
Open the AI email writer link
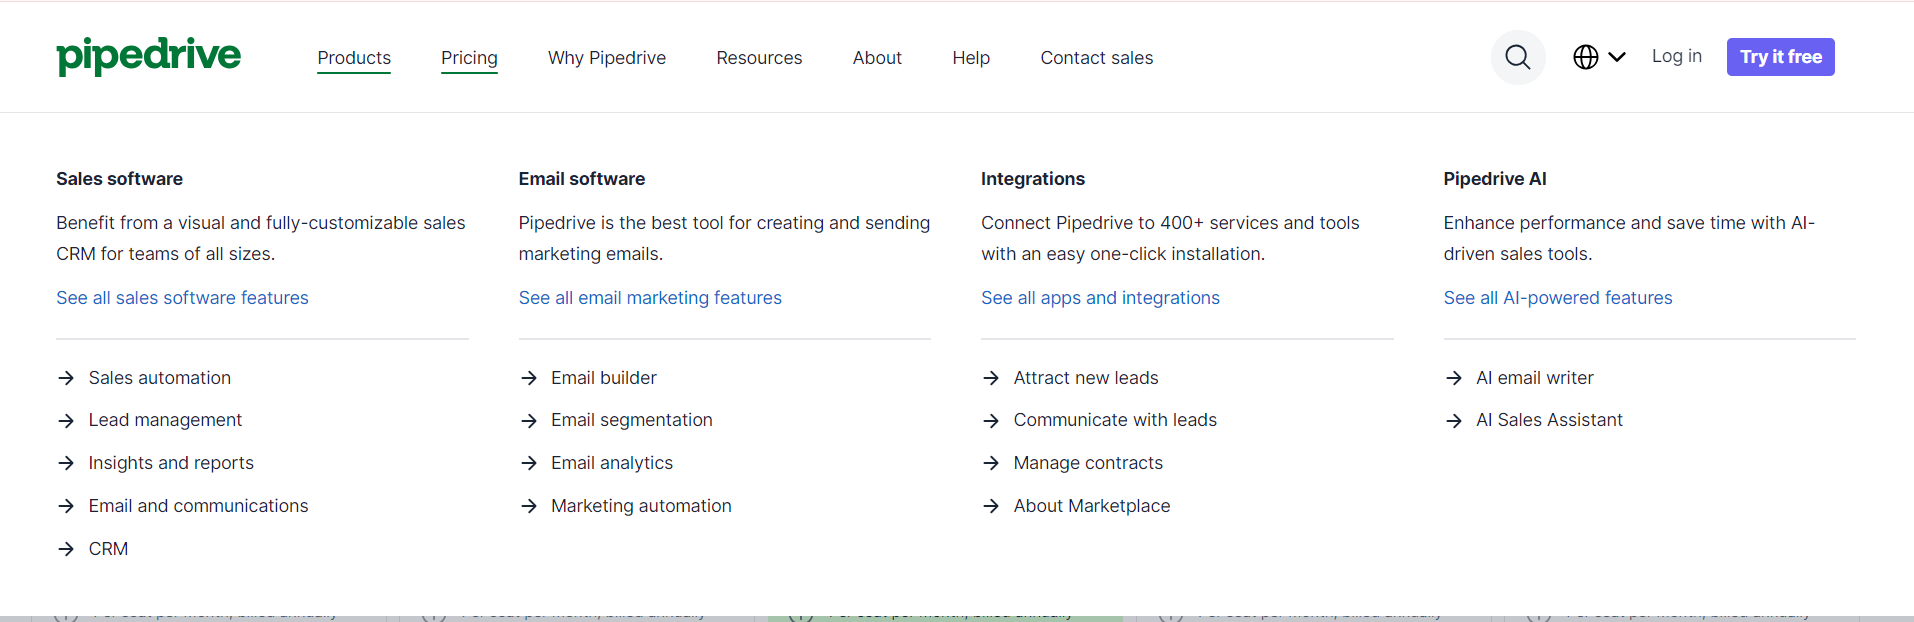coord(1535,378)
